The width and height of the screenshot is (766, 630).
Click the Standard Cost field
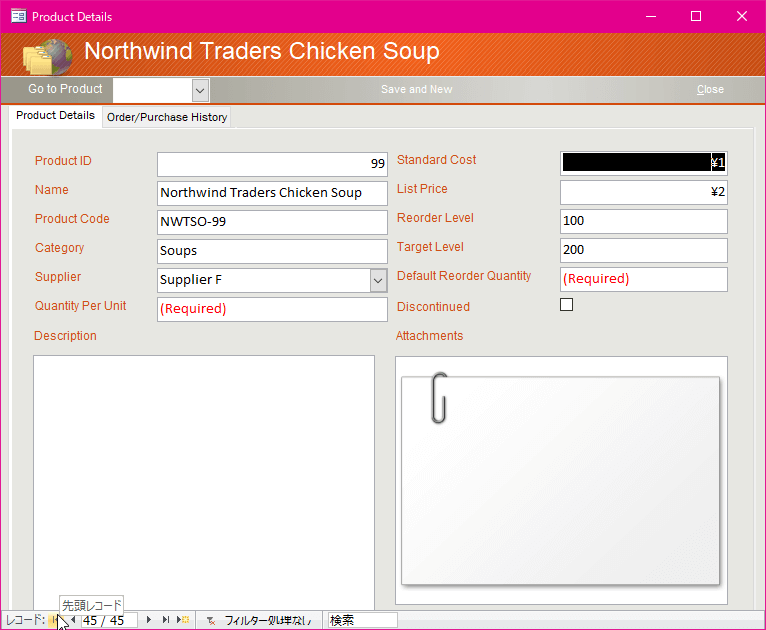point(643,163)
